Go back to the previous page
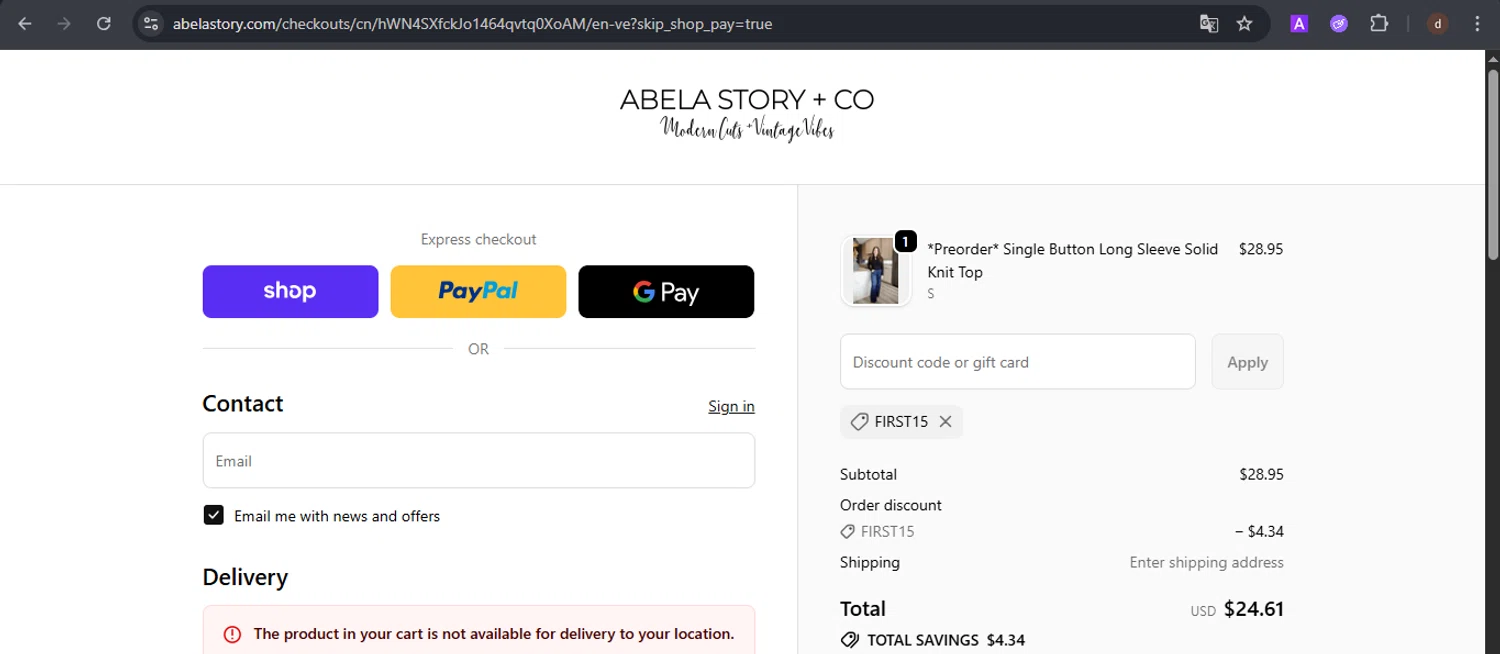 click(x=25, y=23)
